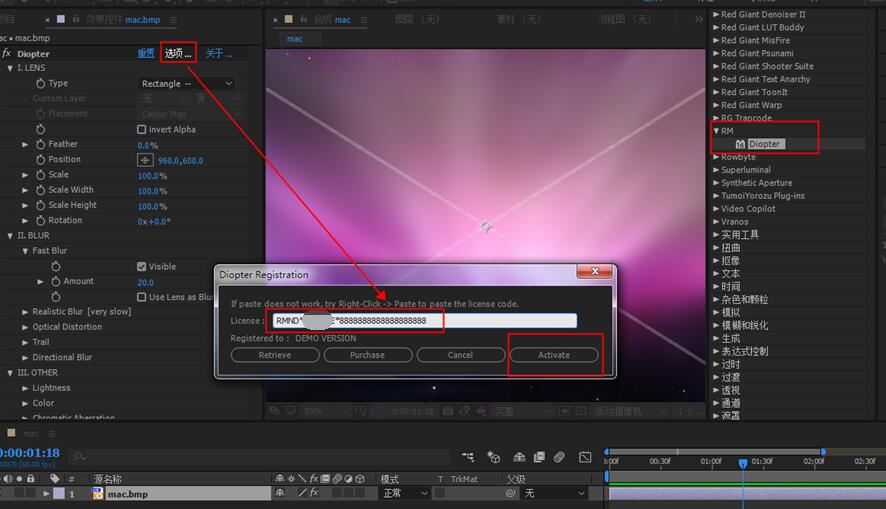The width and height of the screenshot is (886, 509).
Task: Open the Type Rectangle dropdown
Action: (186, 84)
